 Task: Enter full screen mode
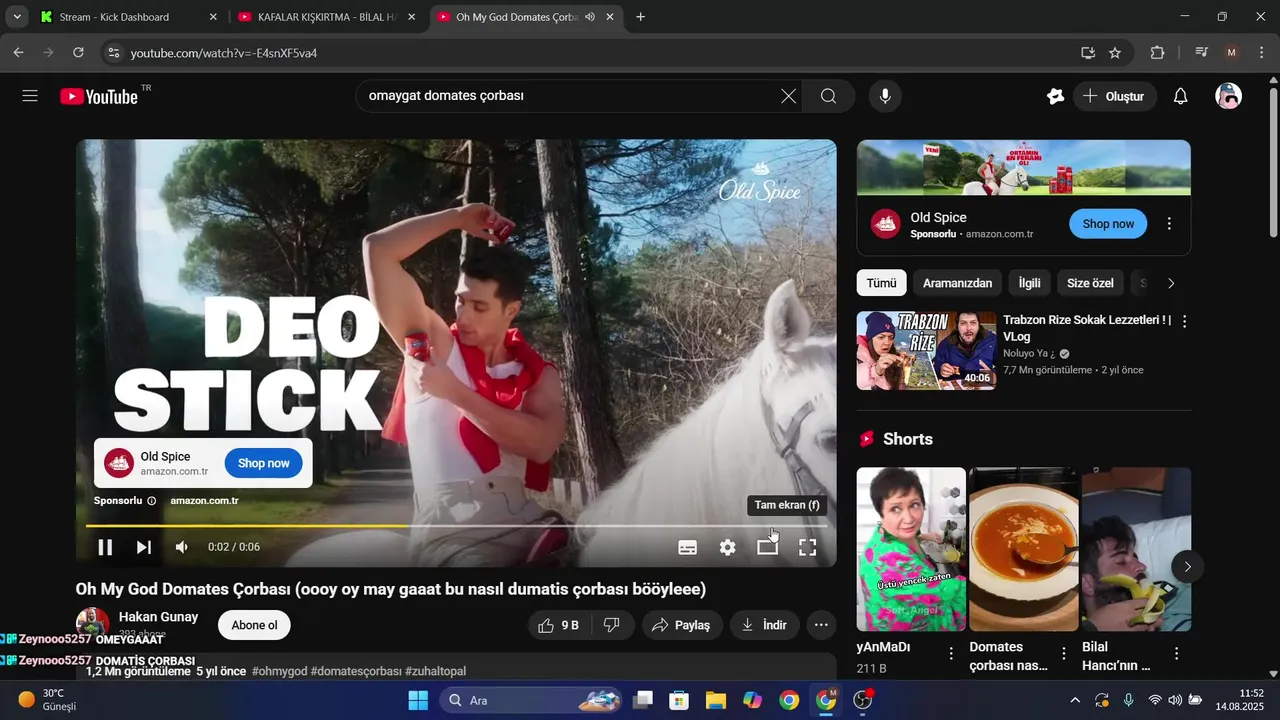(x=807, y=547)
